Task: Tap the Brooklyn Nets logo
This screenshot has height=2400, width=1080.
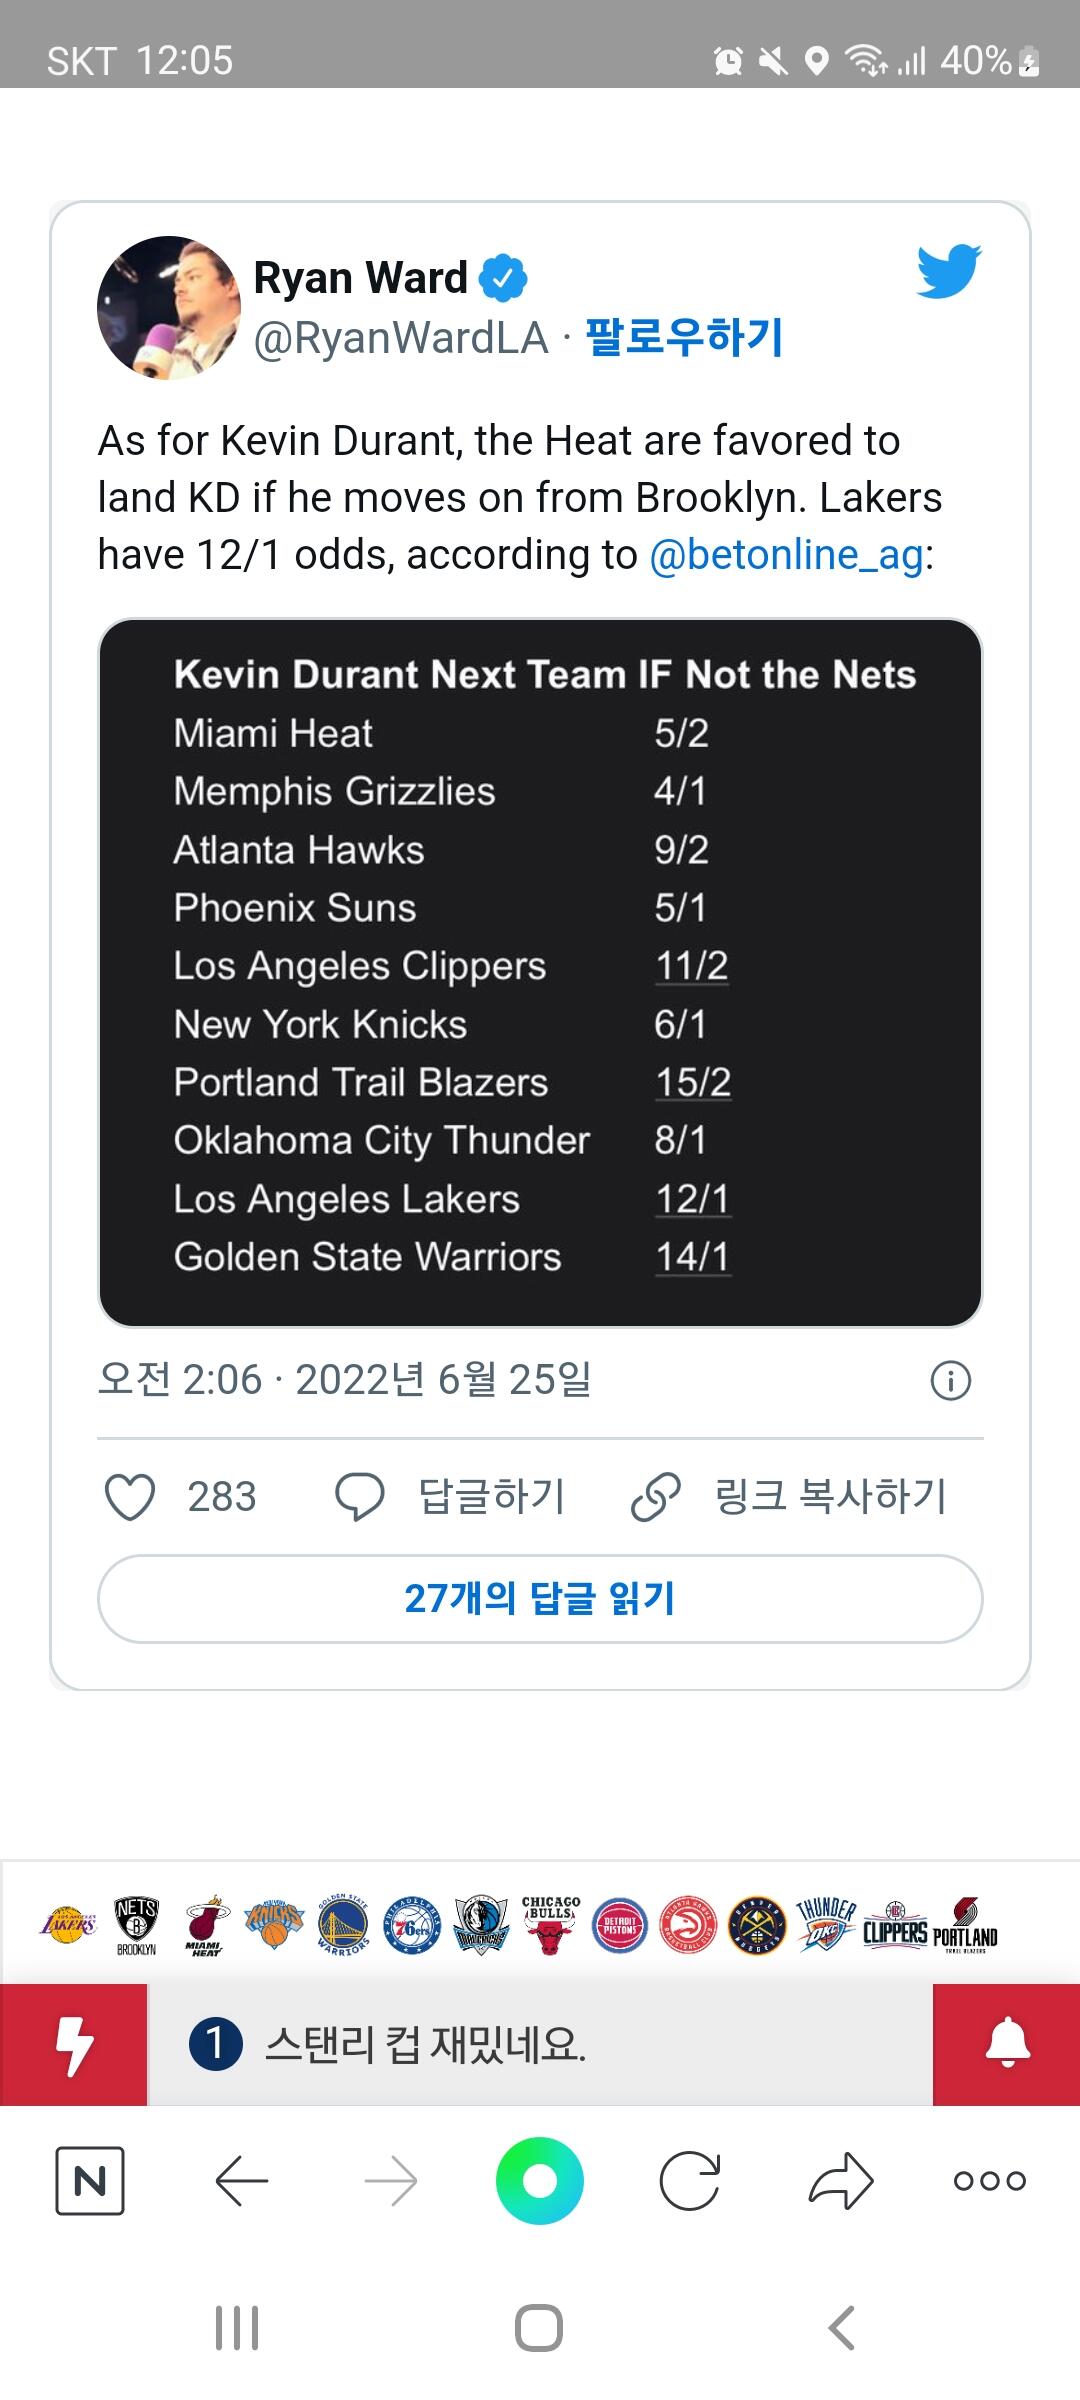Action: [136, 1924]
